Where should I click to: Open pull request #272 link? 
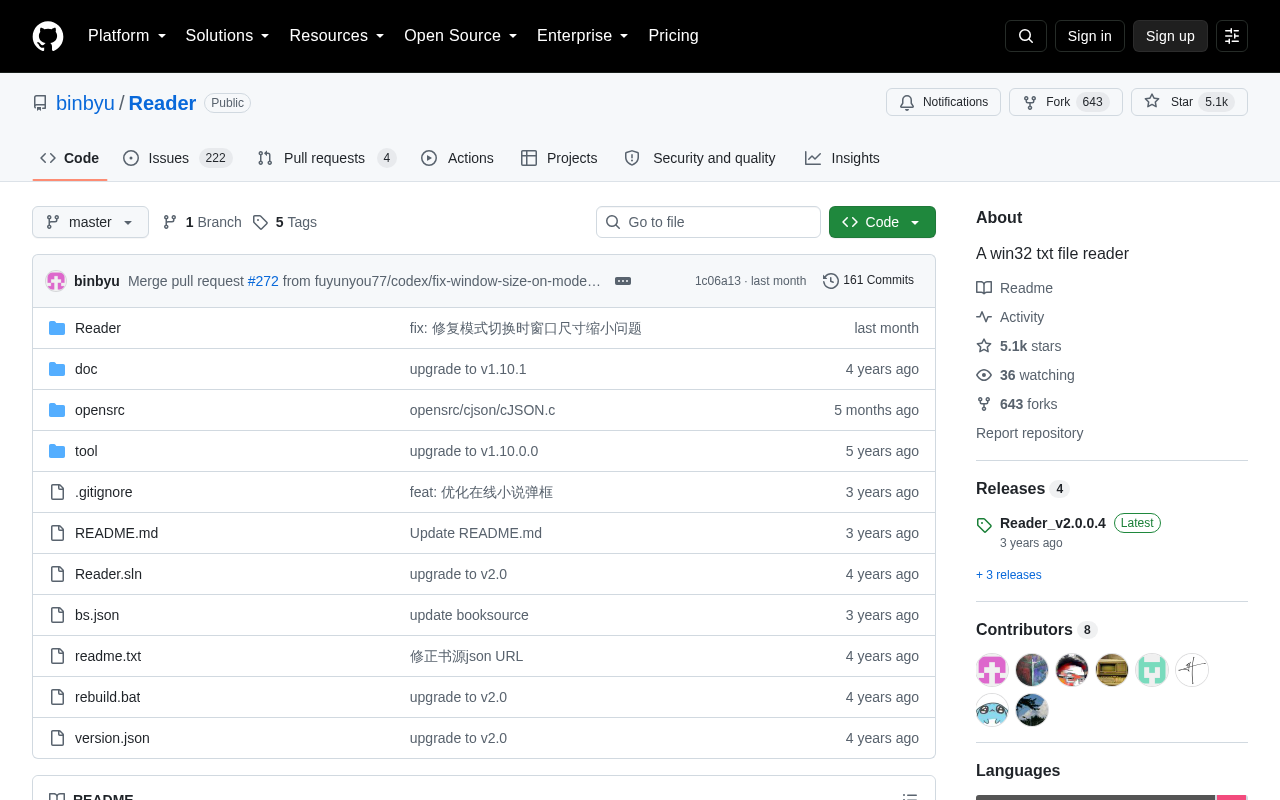(263, 281)
